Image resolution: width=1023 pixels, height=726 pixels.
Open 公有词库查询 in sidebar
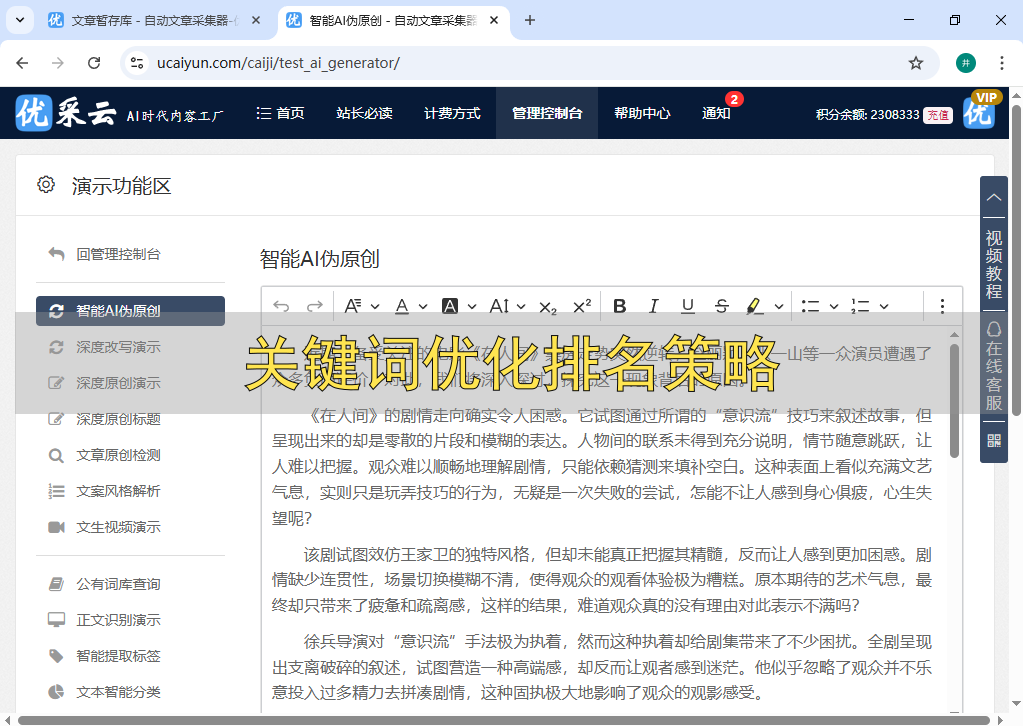click(117, 584)
